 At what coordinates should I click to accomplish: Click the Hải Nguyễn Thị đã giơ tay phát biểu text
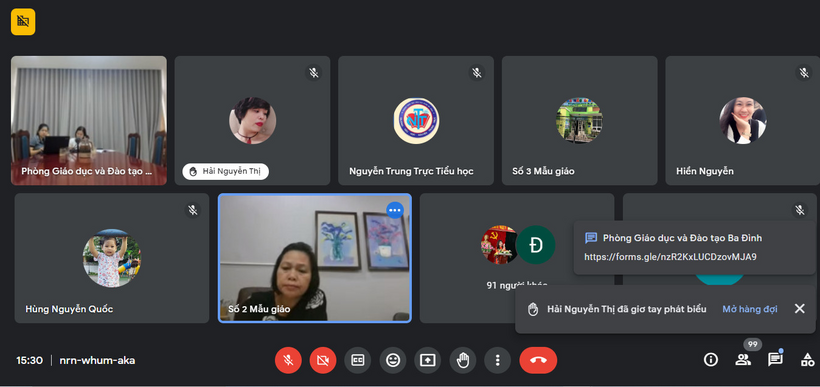pos(627,309)
